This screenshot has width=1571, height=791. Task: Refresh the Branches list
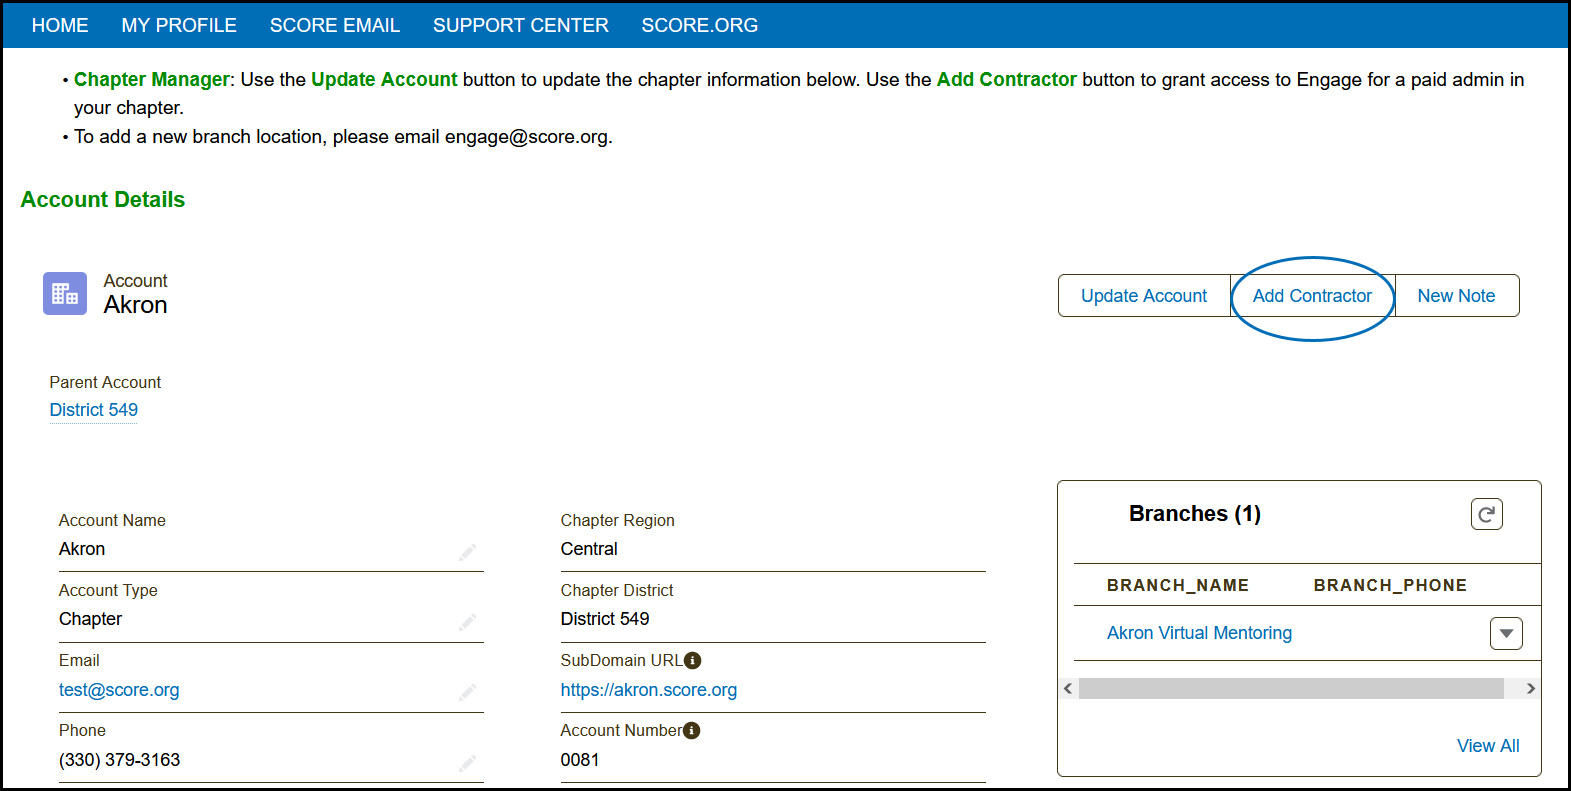coord(1486,514)
